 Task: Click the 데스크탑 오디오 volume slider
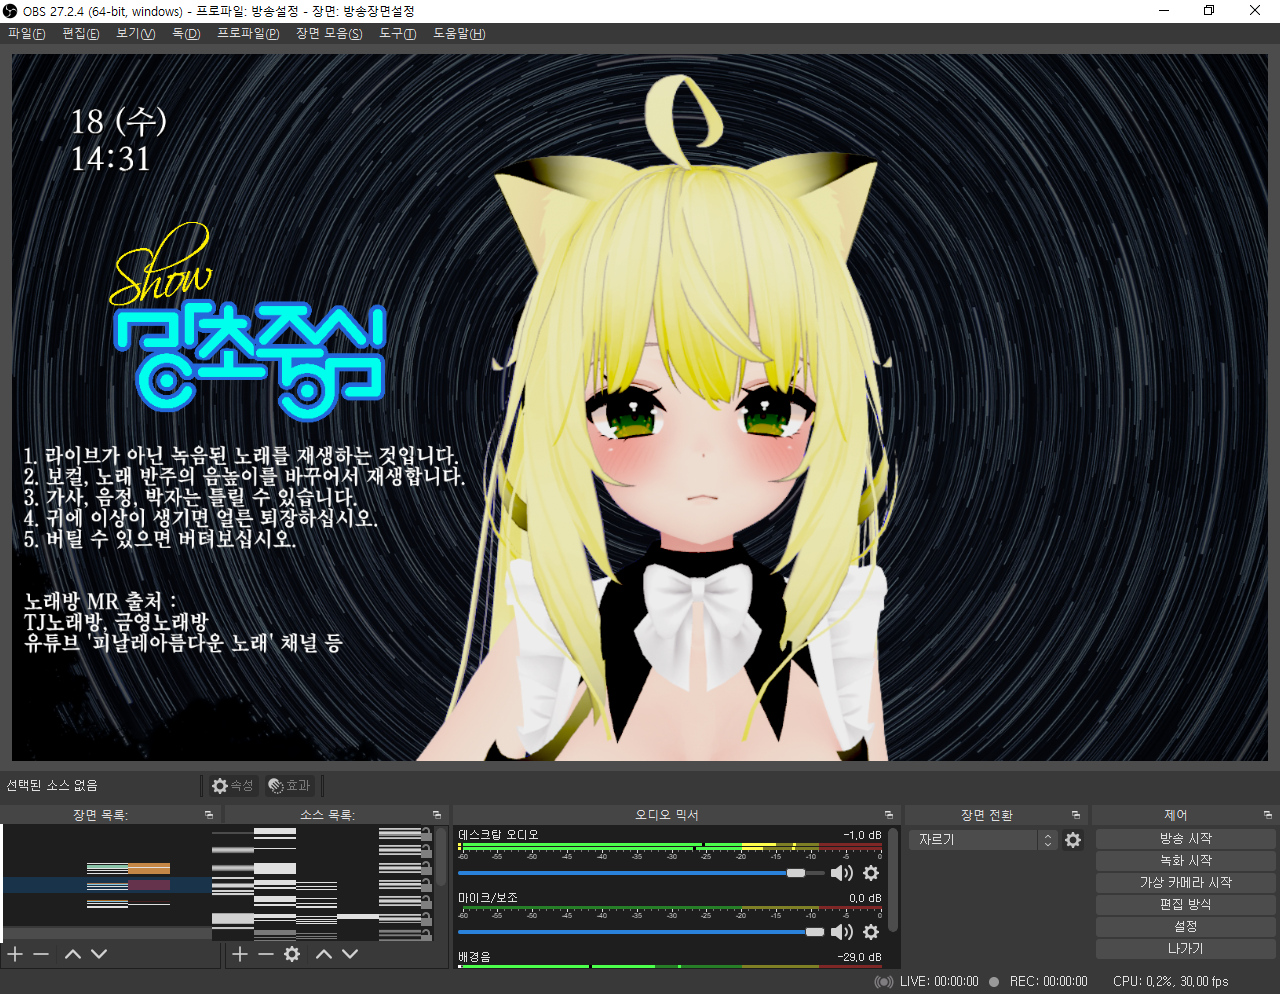(641, 873)
